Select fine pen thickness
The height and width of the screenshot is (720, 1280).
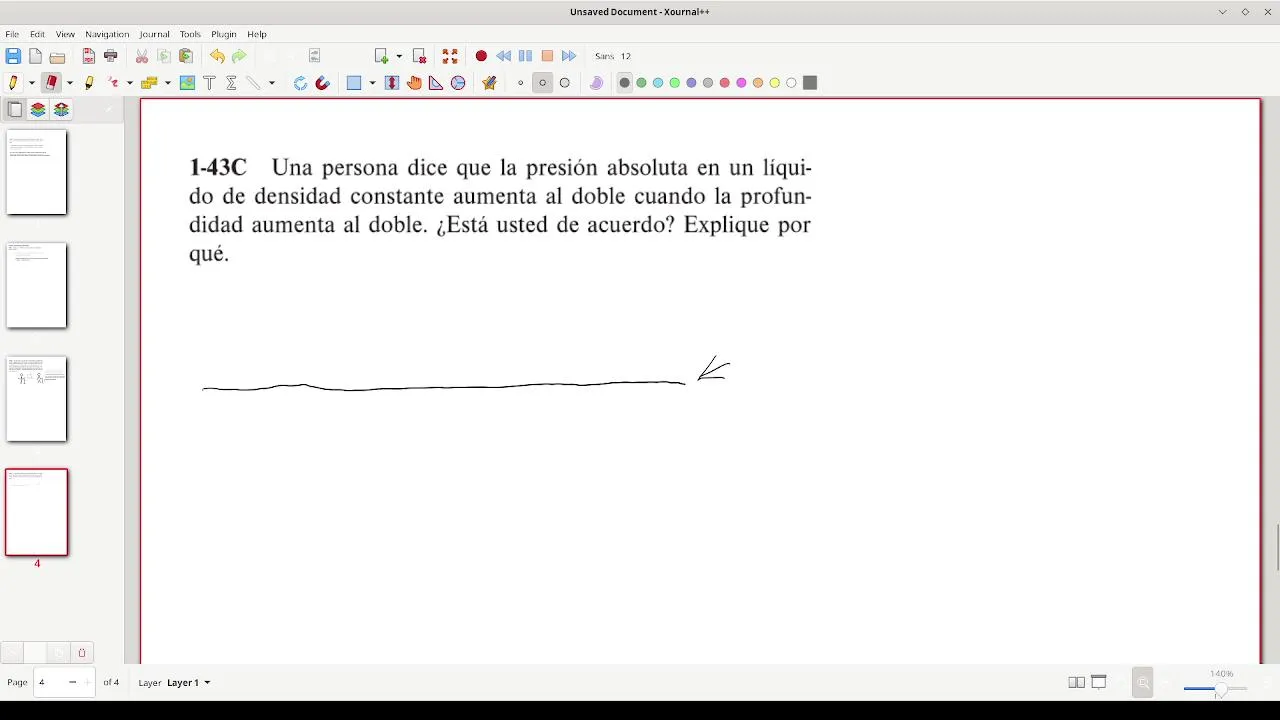pyautogui.click(x=520, y=83)
